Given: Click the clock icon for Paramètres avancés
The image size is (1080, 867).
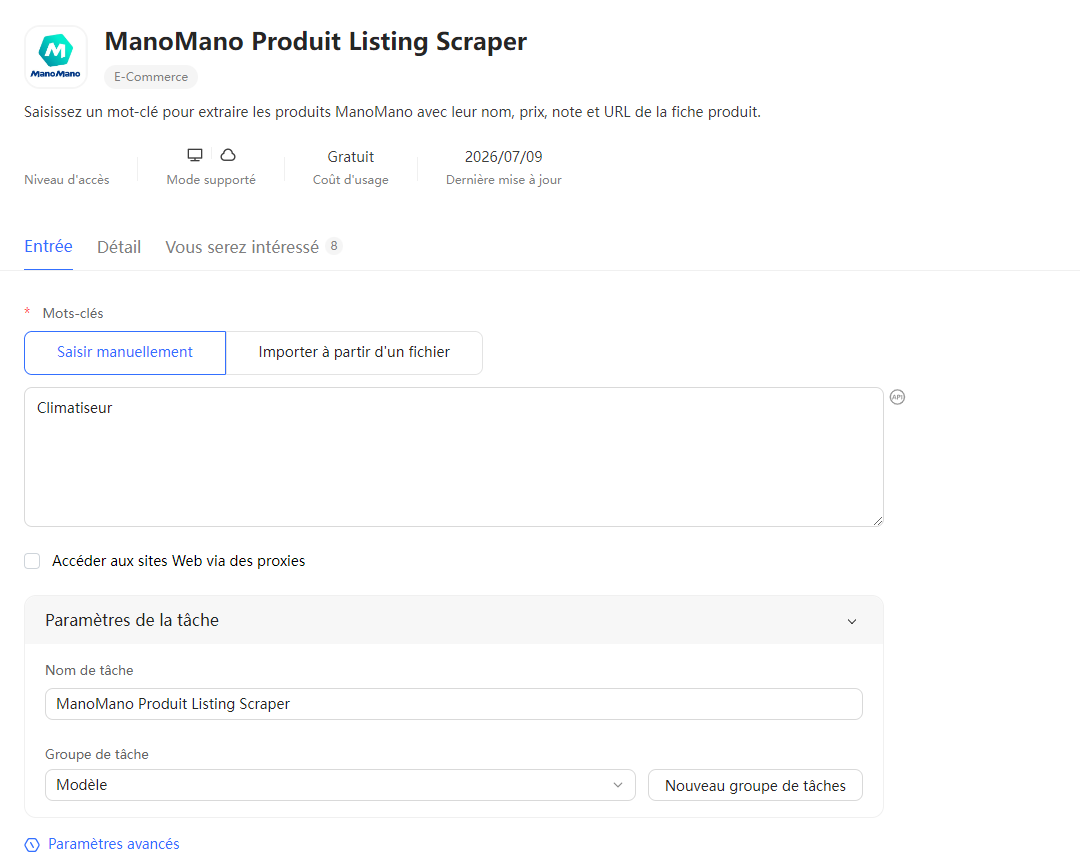Looking at the screenshot, I should click(x=32, y=845).
